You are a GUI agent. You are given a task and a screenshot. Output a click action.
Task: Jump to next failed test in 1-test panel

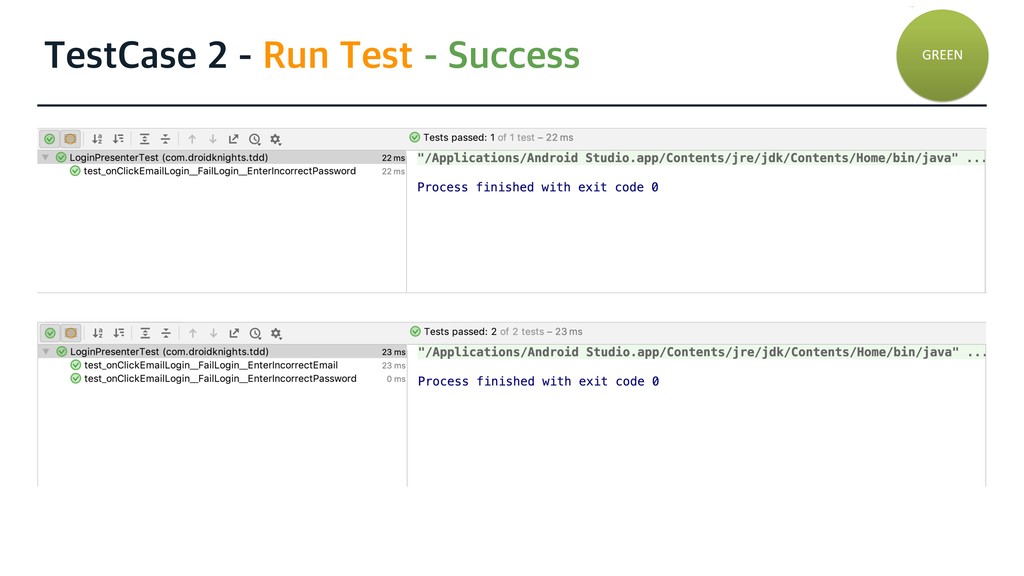tap(211, 139)
